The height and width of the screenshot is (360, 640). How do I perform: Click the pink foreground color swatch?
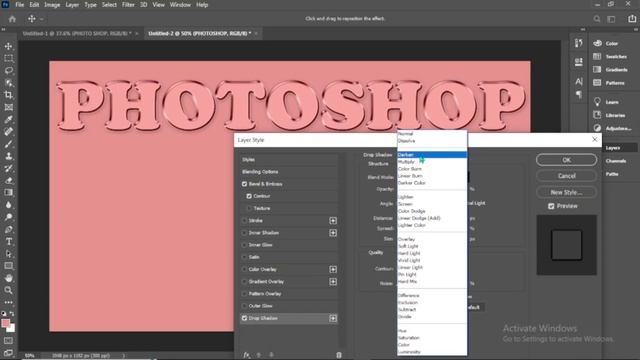[x=5, y=323]
